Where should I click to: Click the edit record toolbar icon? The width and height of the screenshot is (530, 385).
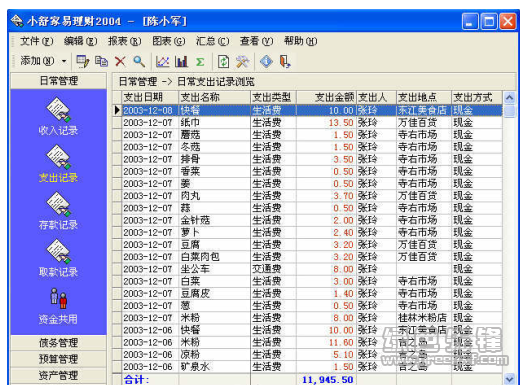83,62
